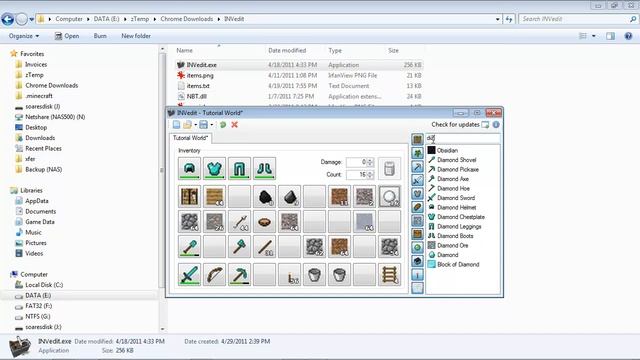Open Local Disk (C:) in navigation pane
The image size is (640, 360).
pos(44,284)
